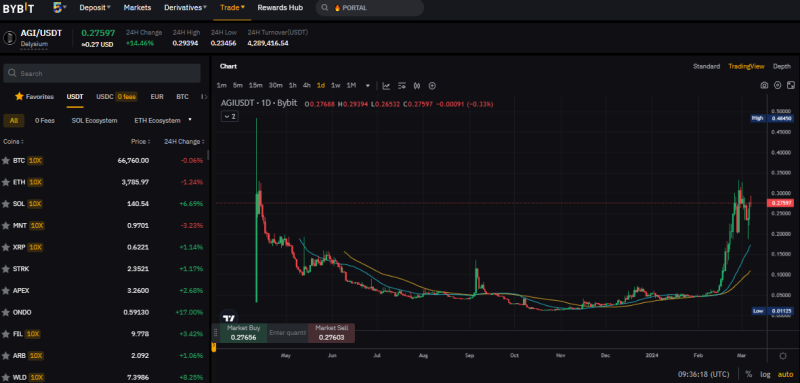
Task: Open the 5th anniversary icon menu
Action: pyautogui.click(x=60, y=8)
